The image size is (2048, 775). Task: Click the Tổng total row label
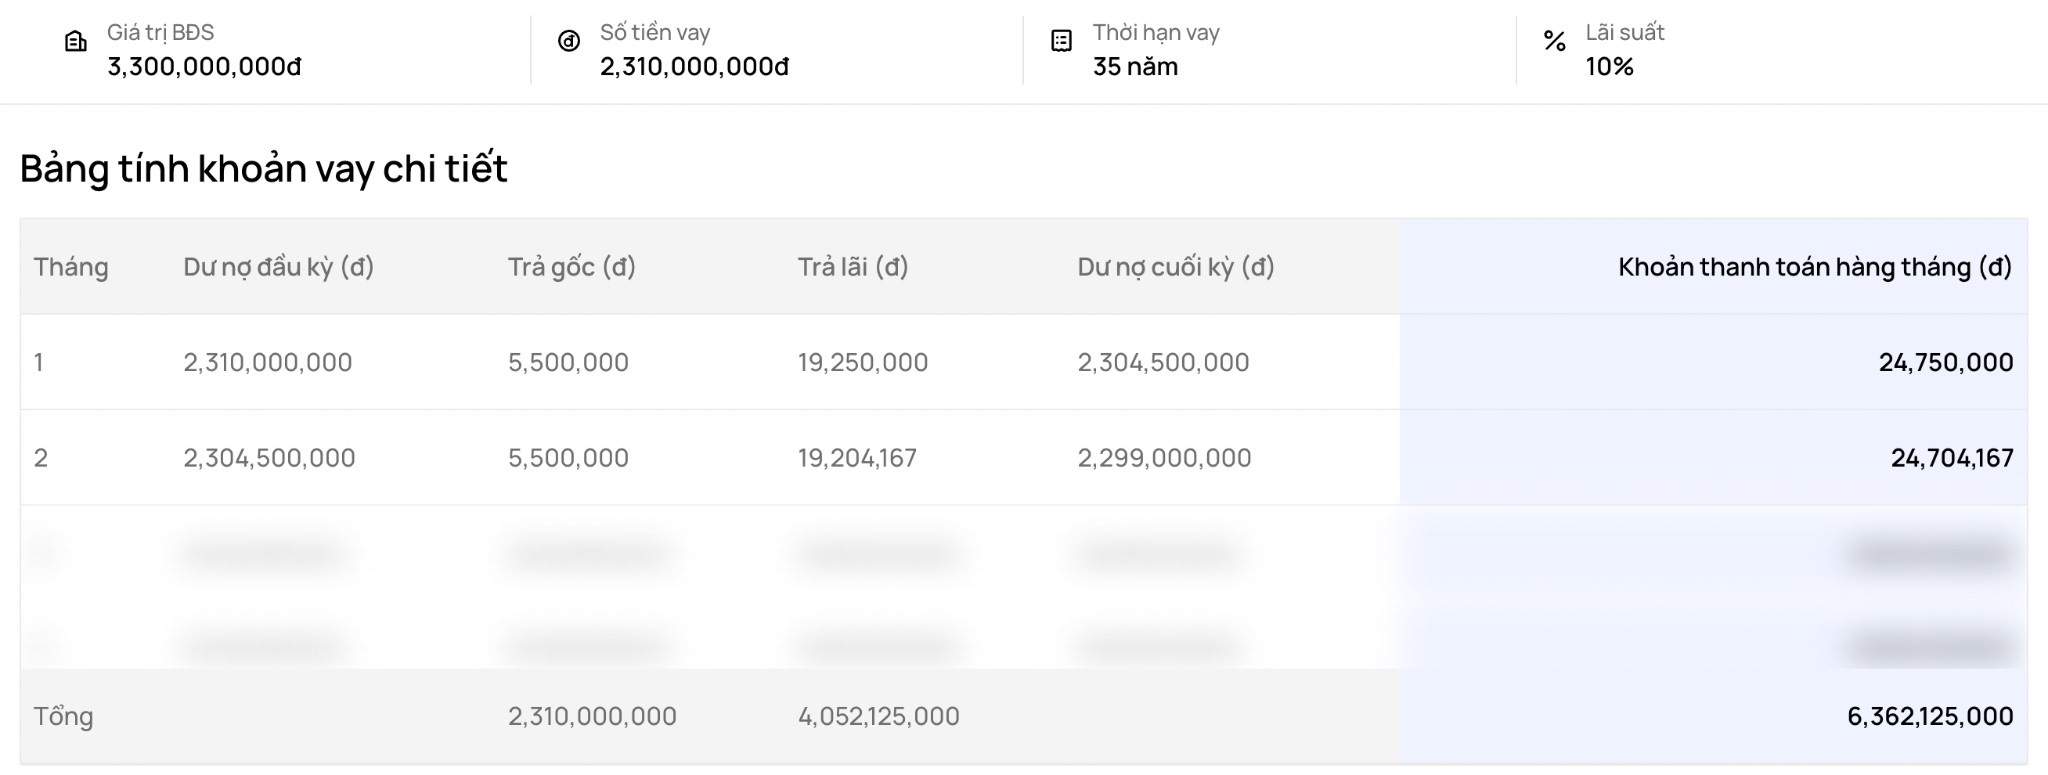point(64,717)
